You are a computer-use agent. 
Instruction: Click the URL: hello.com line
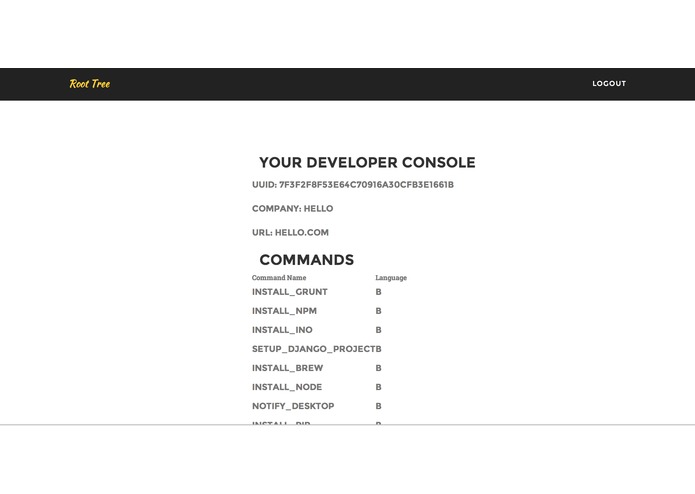tap(290, 233)
